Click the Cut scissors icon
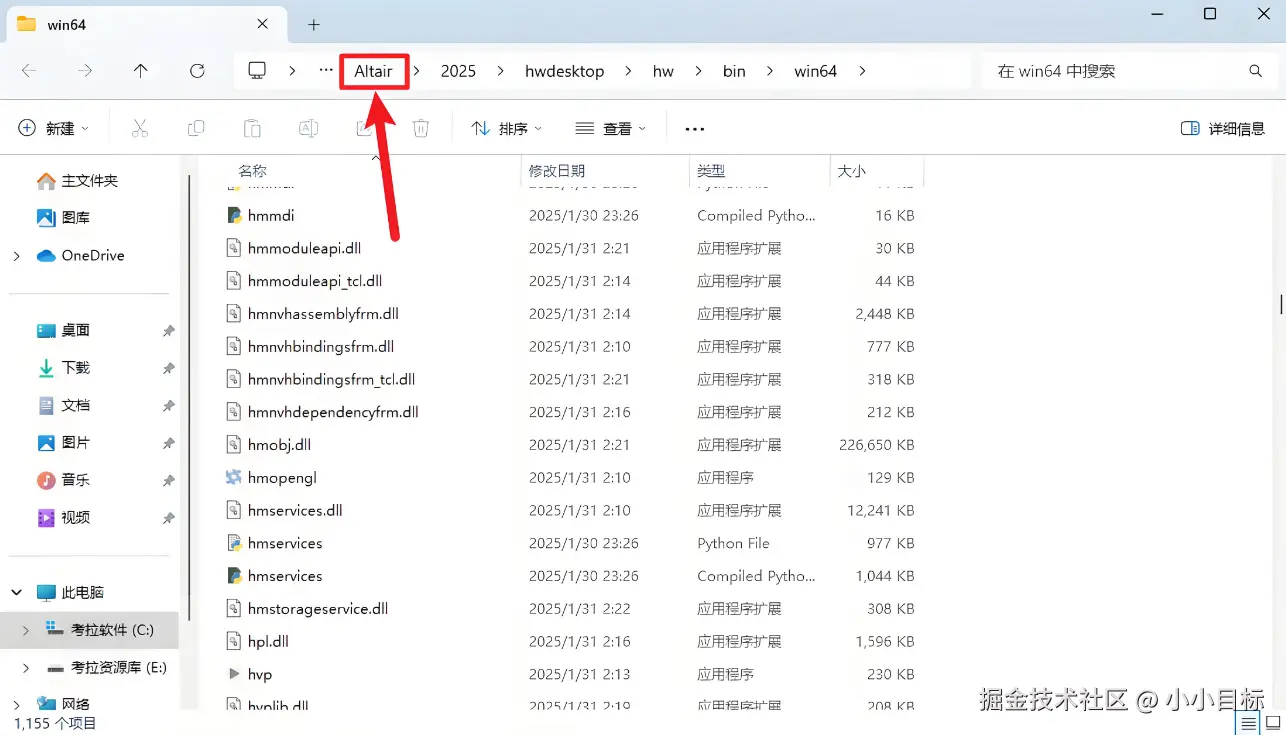Screen dimensions: 1286x735 140,128
